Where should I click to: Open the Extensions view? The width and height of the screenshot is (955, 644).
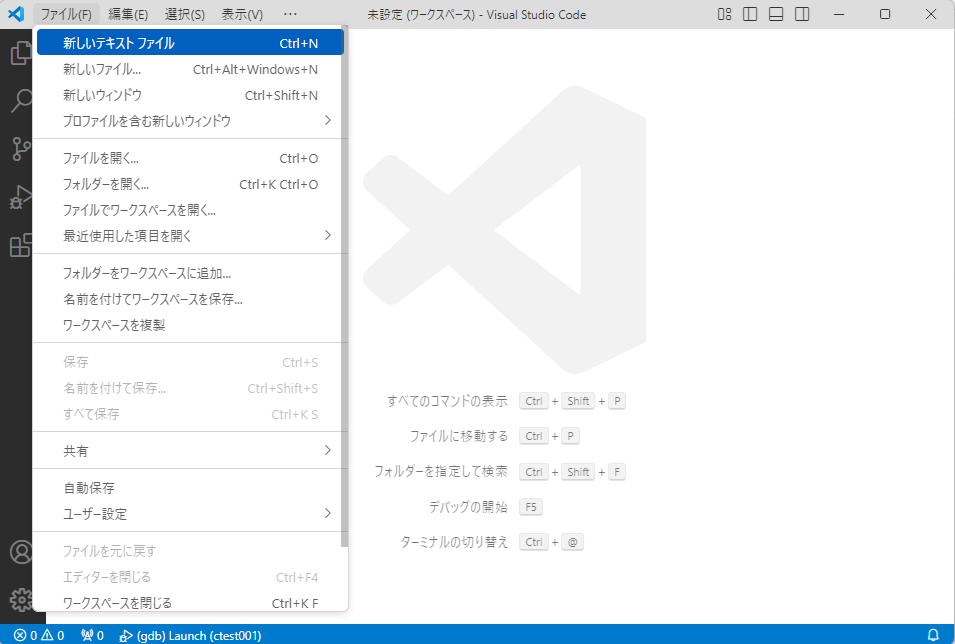tap(21, 245)
